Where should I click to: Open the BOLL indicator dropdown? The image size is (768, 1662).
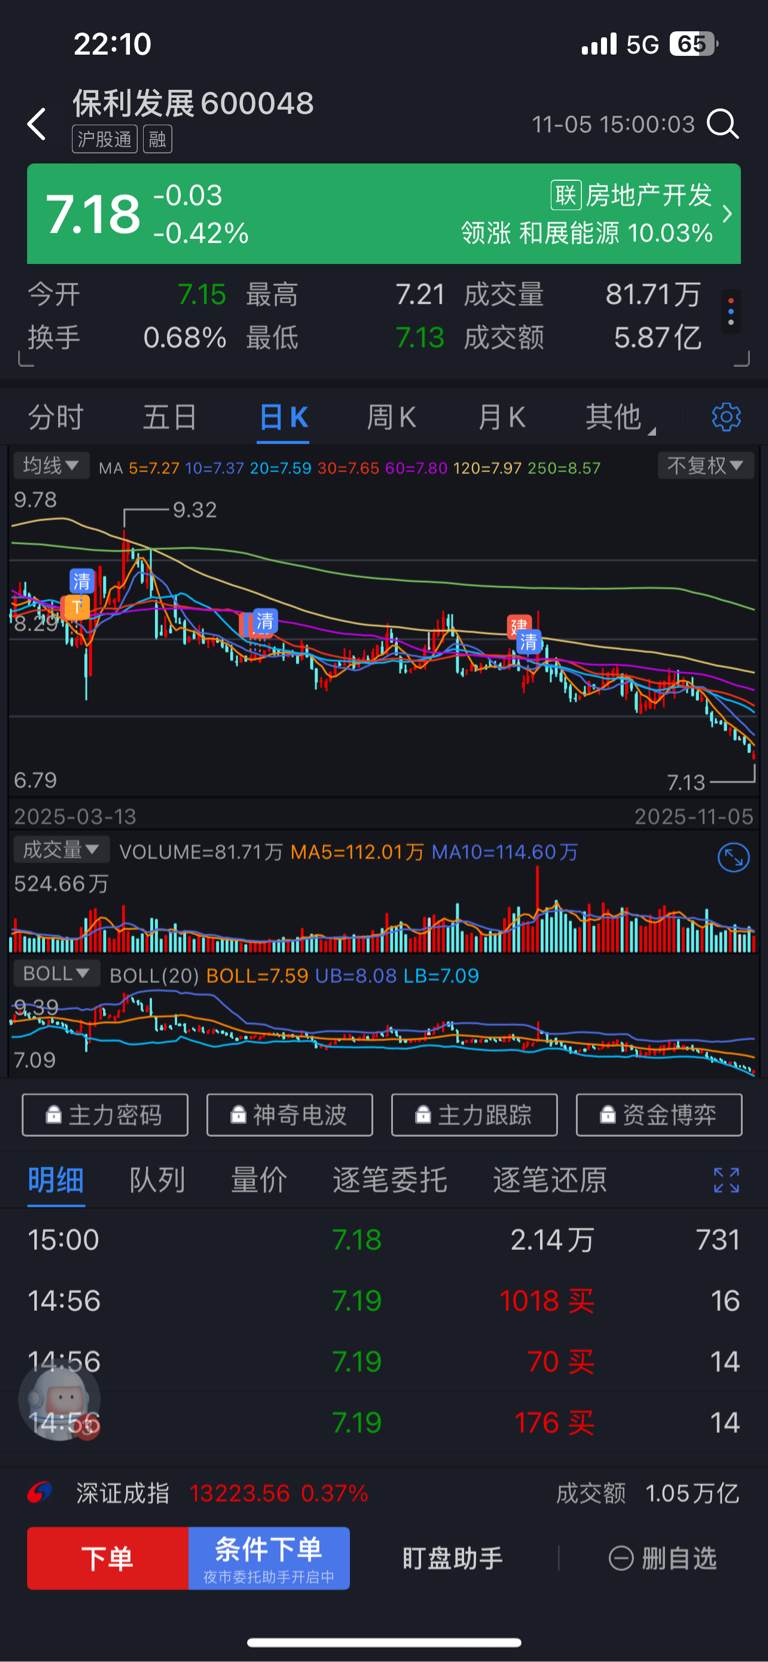pyautogui.click(x=56, y=974)
